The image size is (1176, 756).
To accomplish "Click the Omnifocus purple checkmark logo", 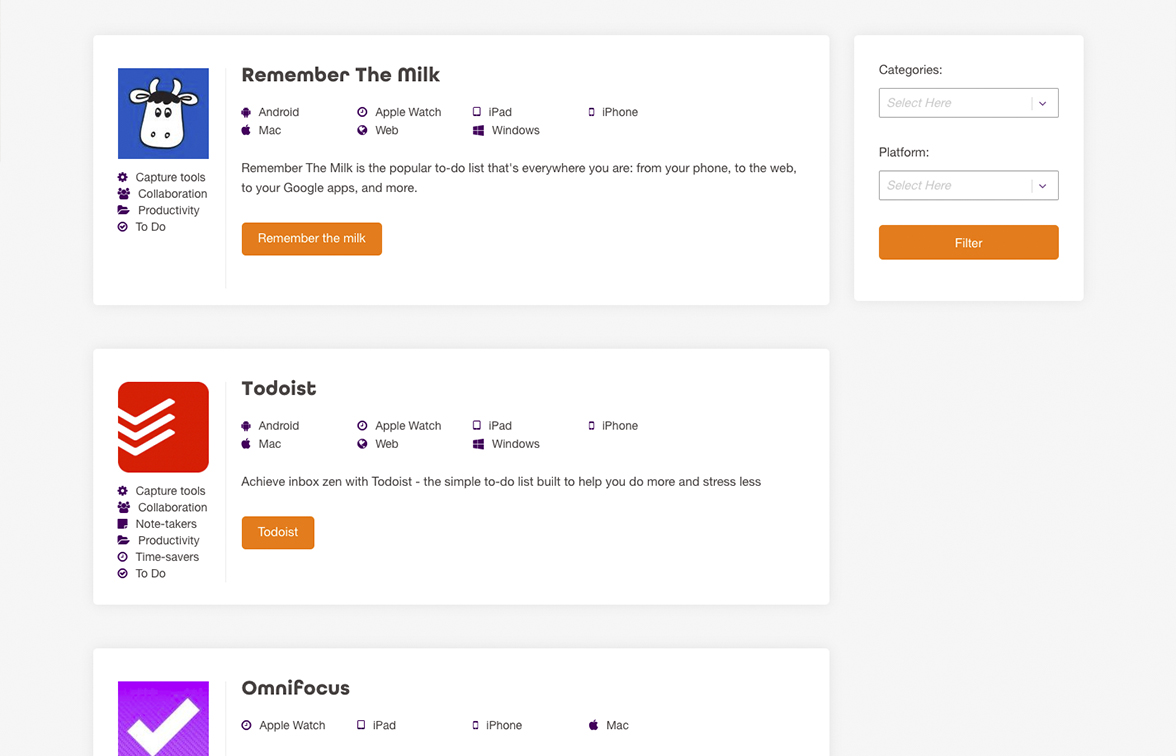I will tap(163, 718).
